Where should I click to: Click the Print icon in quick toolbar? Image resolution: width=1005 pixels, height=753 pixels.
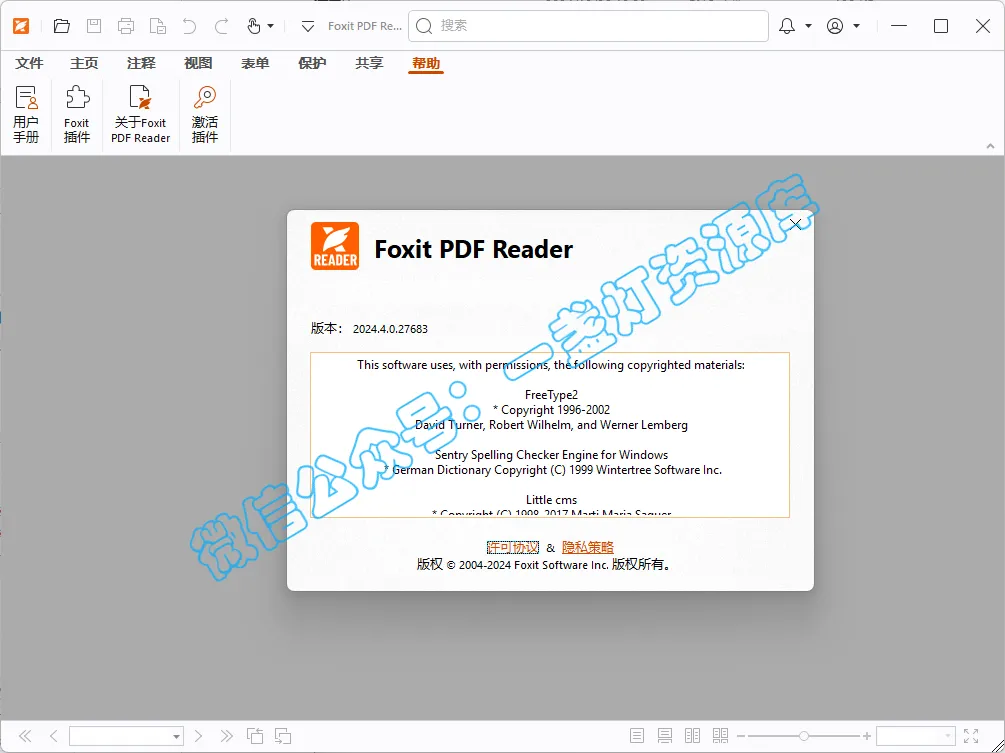tap(126, 26)
